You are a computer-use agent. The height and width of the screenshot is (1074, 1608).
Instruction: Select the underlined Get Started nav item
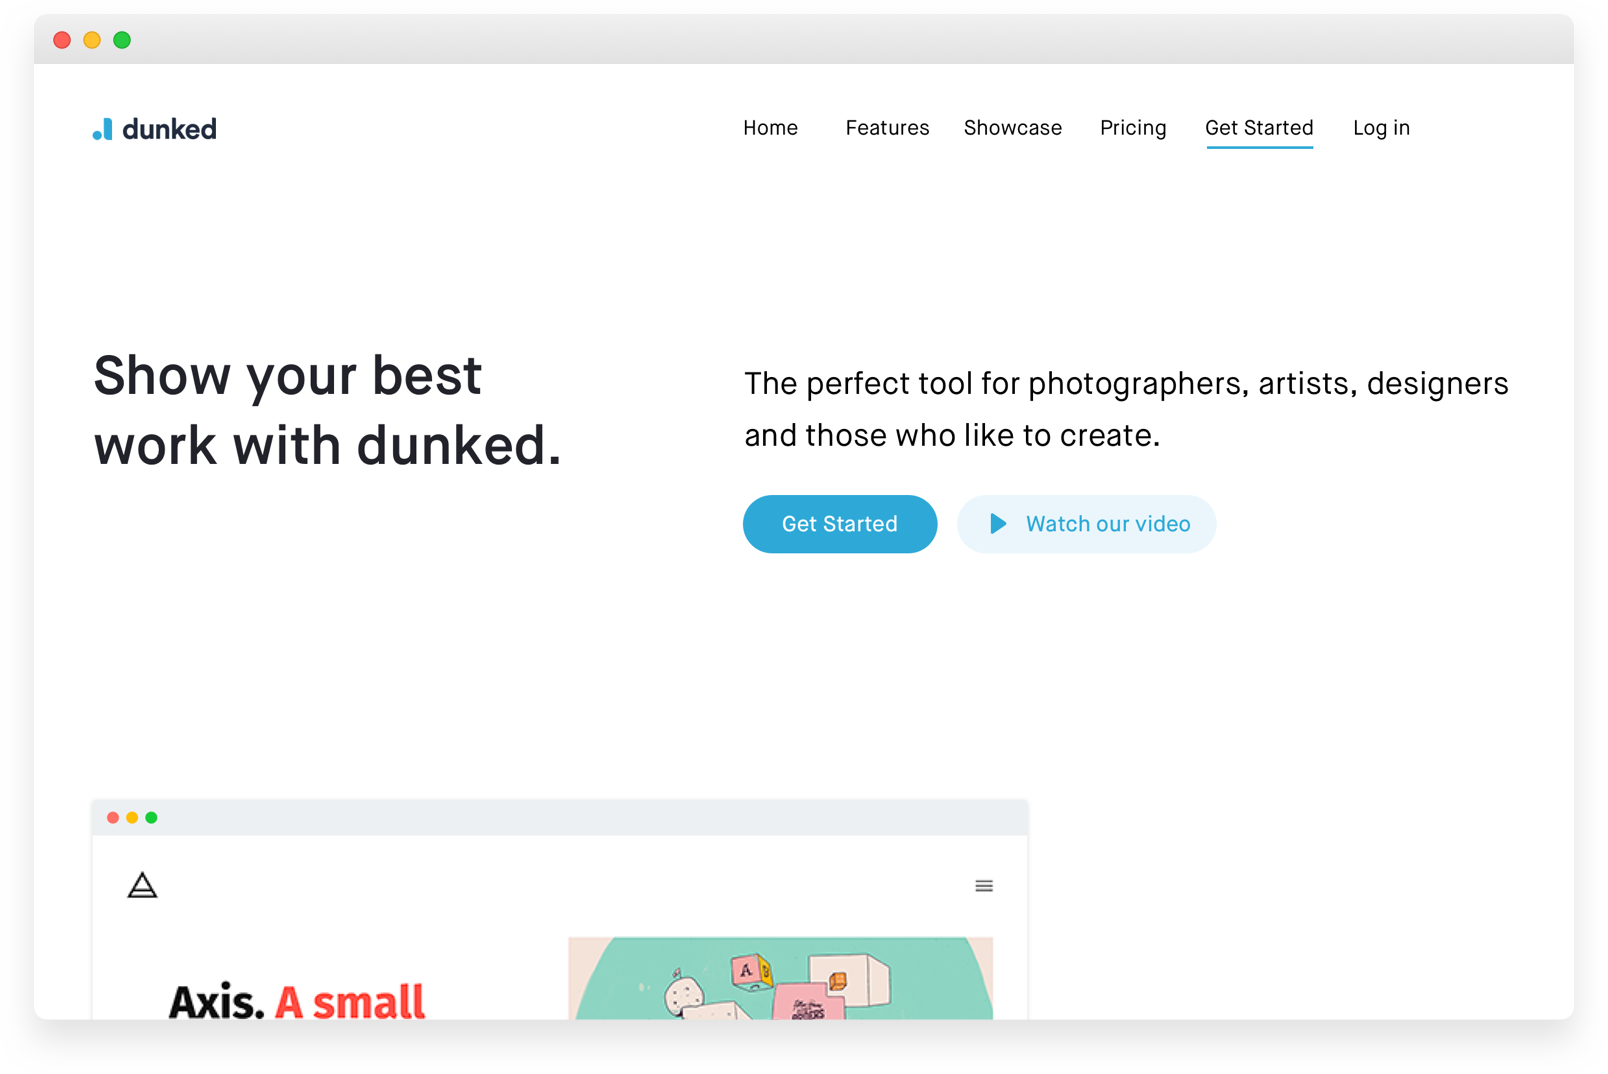(1259, 129)
